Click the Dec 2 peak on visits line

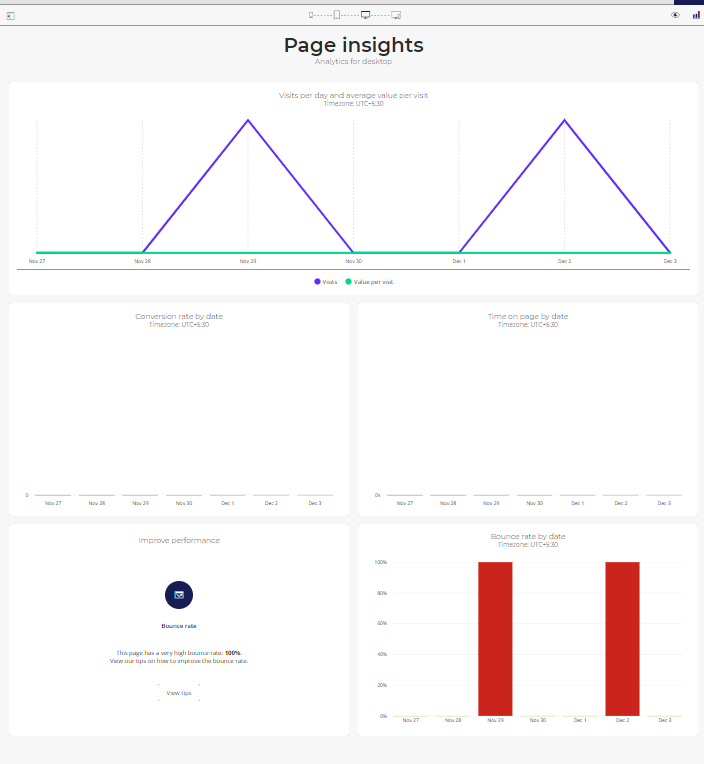click(565, 120)
